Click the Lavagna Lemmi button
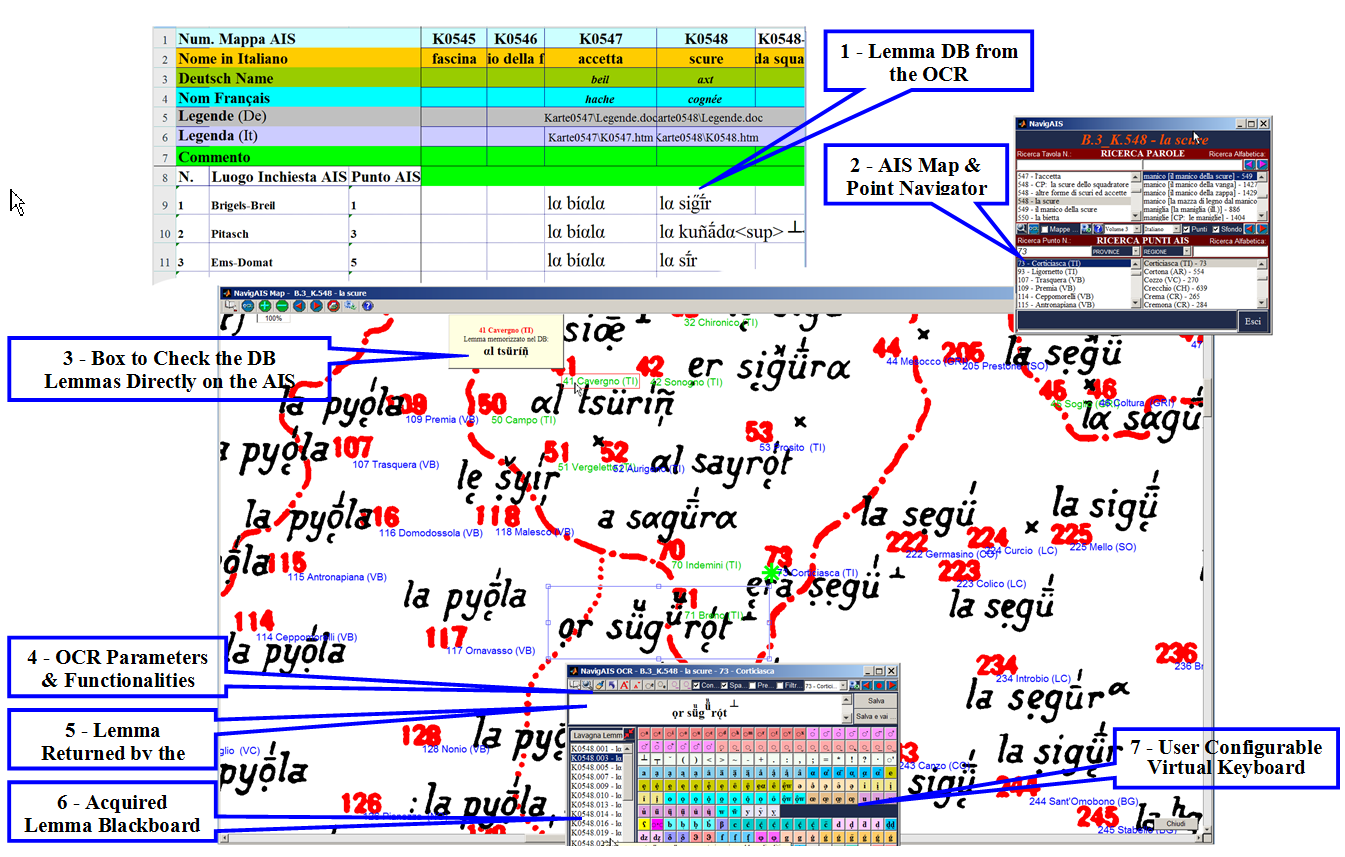The height and width of the screenshot is (857, 1345). 598,735
